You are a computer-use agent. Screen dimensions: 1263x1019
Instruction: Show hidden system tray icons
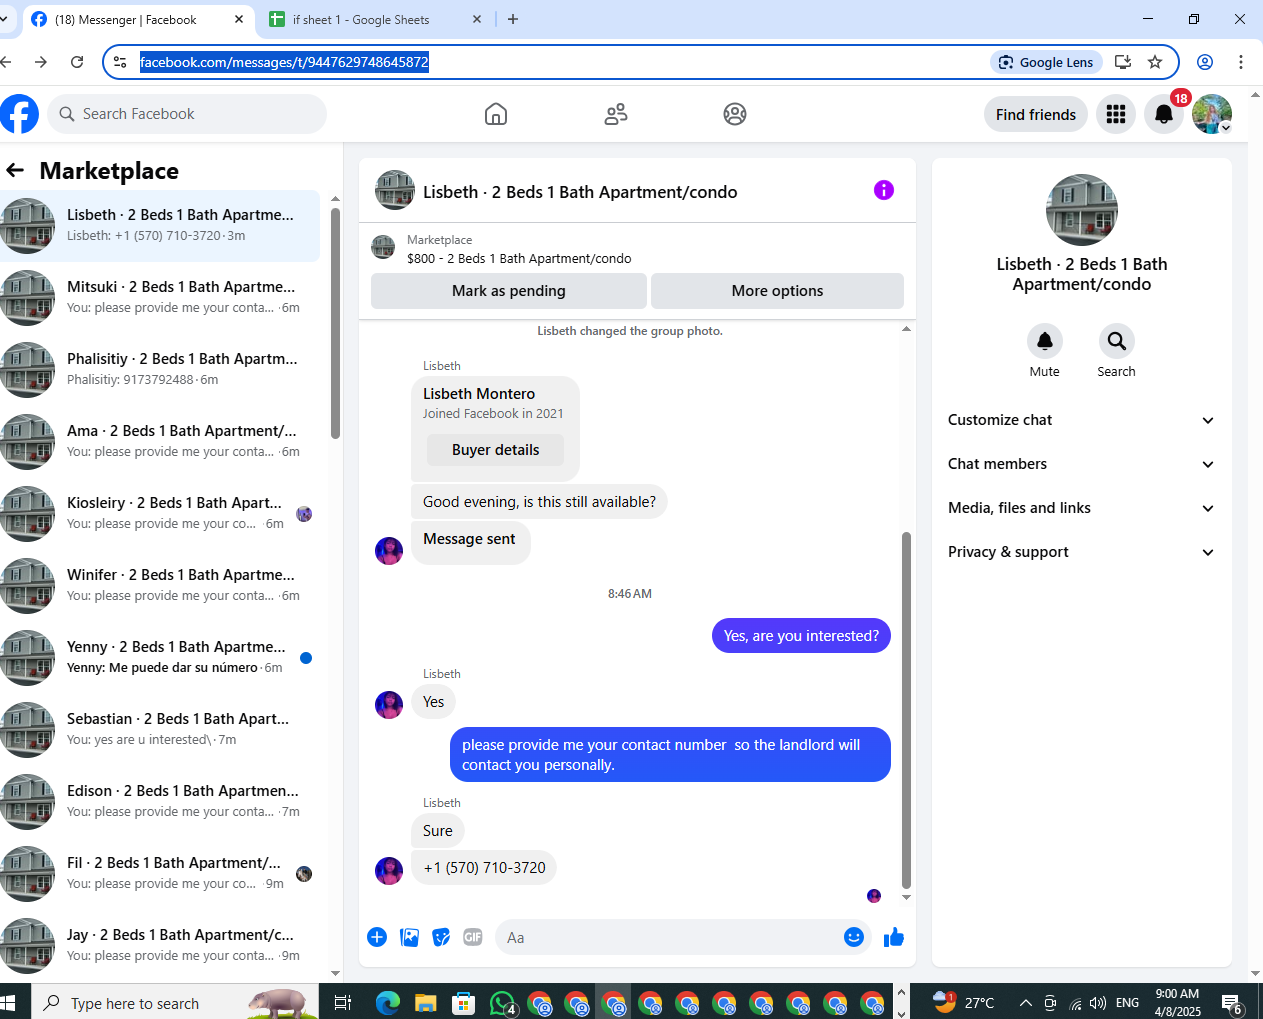(1025, 1003)
